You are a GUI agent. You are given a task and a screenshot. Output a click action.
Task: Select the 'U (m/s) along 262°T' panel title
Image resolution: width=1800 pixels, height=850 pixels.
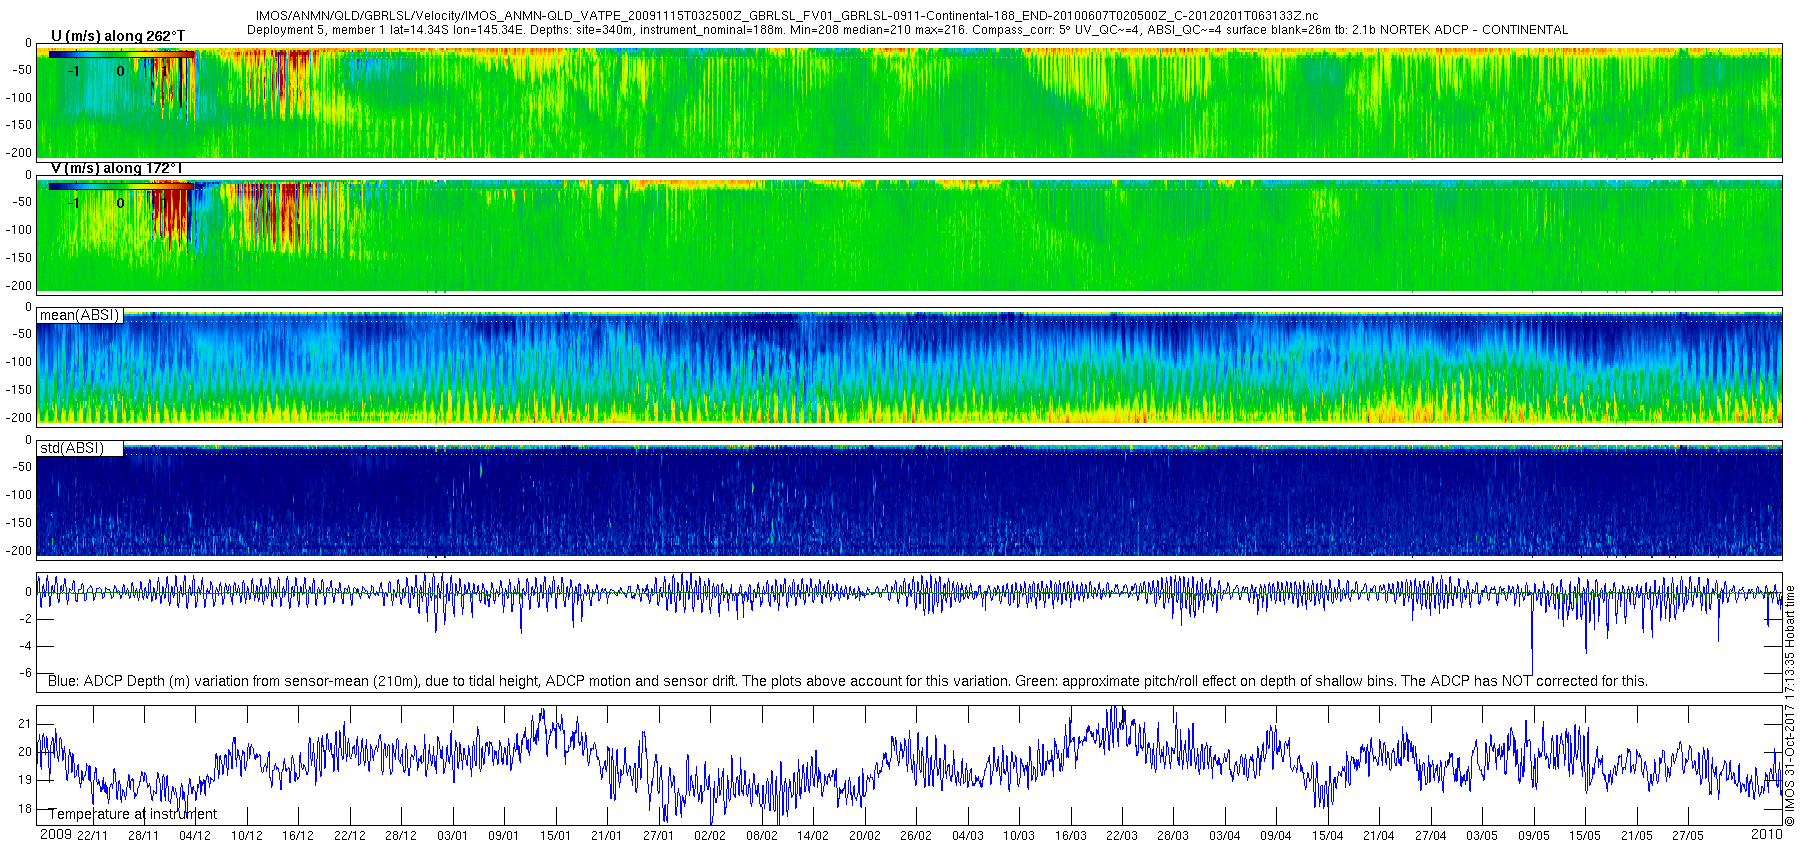point(117,36)
